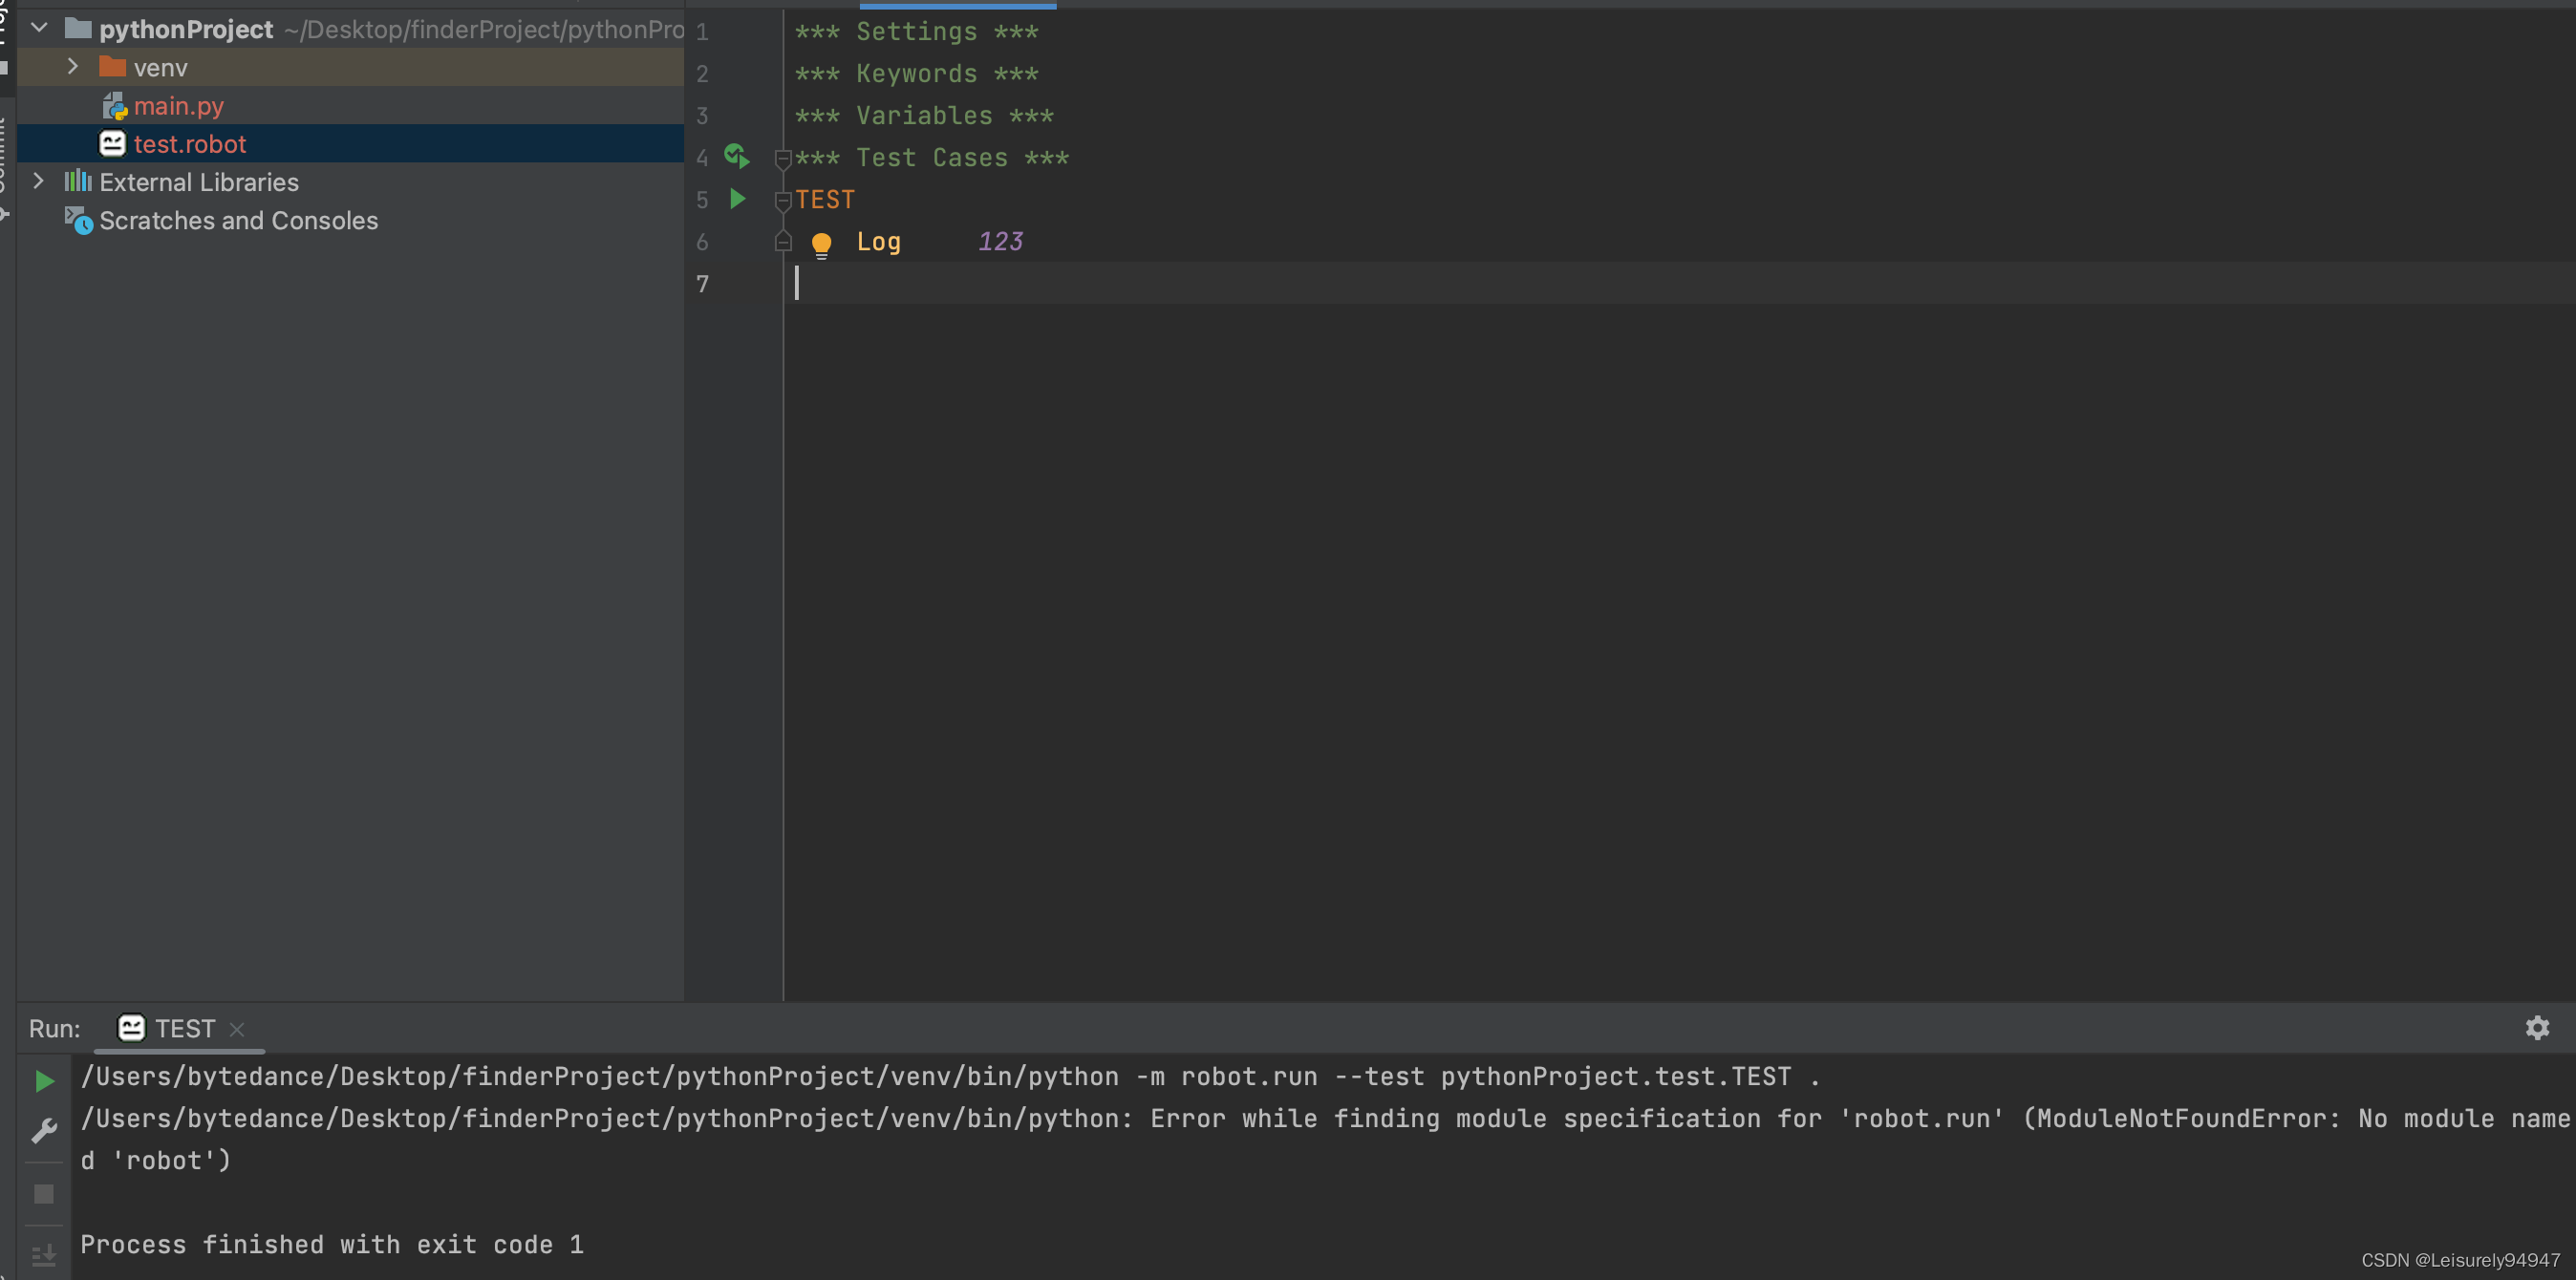Viewport: 2576px width, 1280px height.
Task: Click the run test gutter arrow on line 5
Action: (x=737, y=199)
